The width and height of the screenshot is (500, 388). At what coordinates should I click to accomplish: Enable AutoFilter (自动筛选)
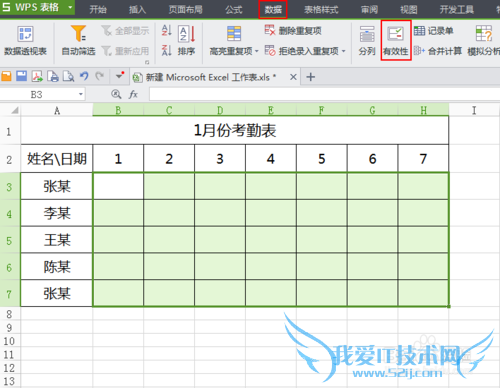point(79,41)
